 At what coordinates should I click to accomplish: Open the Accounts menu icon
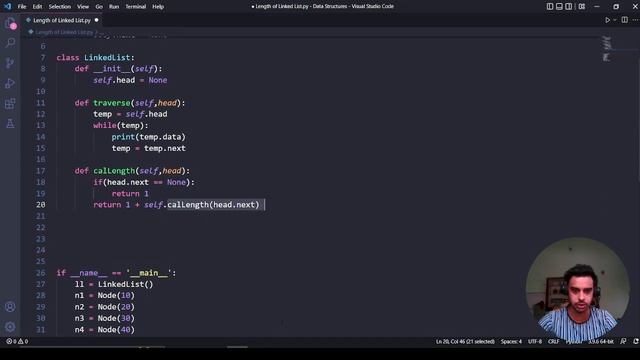coord(10,307)
